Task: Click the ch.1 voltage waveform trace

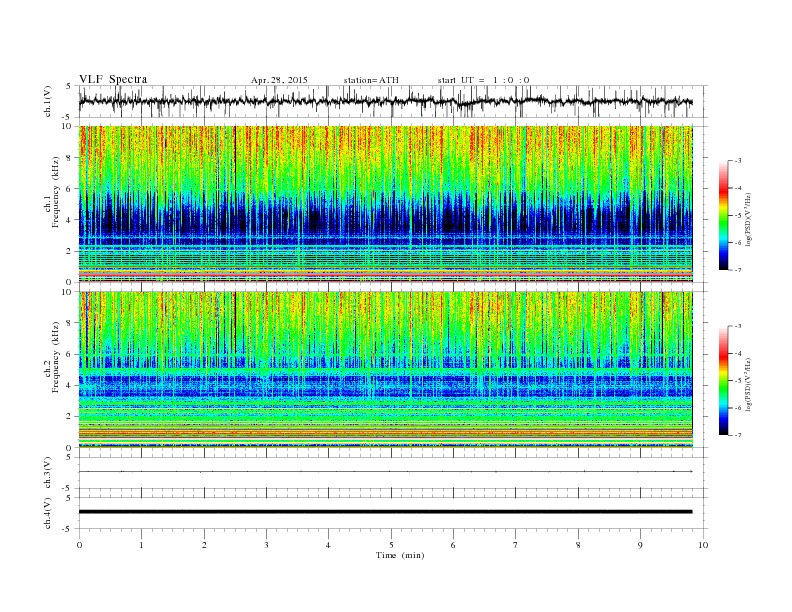Action: click(x=385, y=101)
